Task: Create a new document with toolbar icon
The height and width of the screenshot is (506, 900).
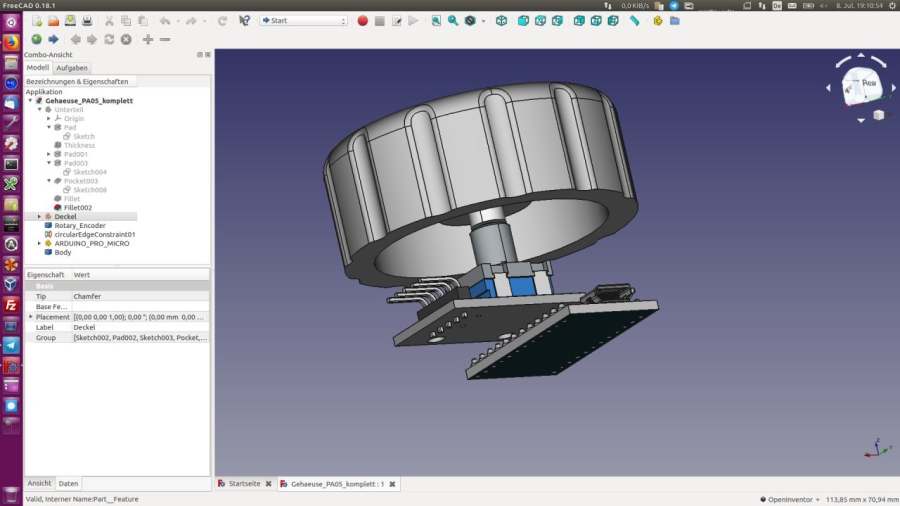Action: [x=37, y=21]
